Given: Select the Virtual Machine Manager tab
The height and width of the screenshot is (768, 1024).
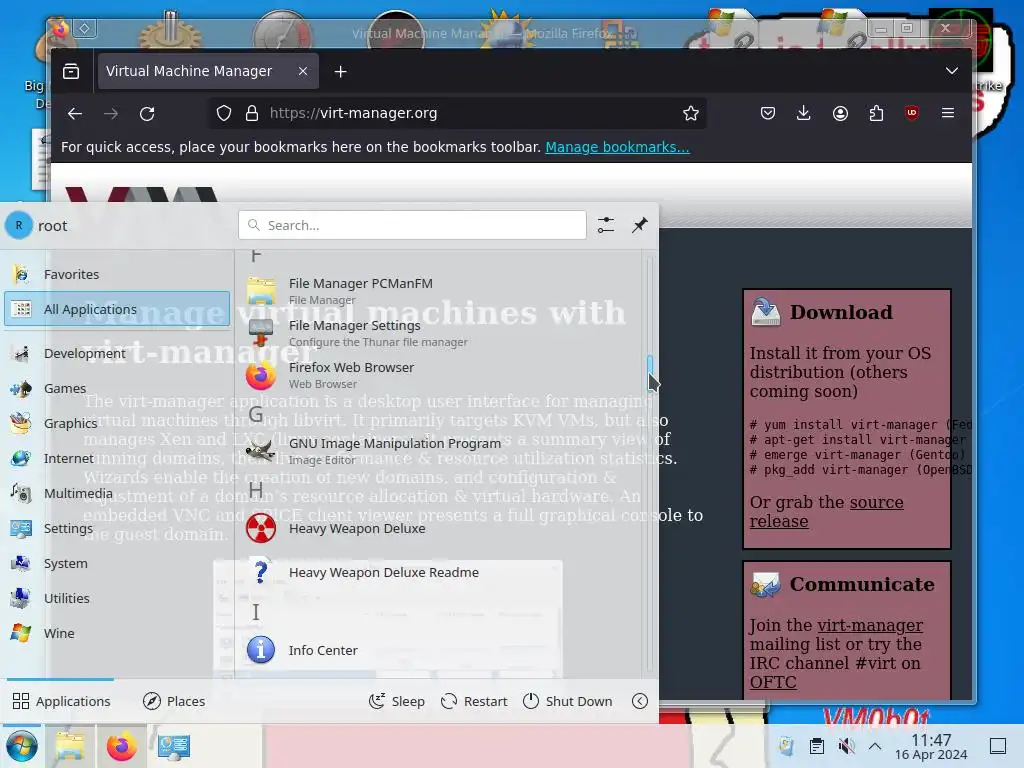Looking at the screenshot, I should click(208, 71).
